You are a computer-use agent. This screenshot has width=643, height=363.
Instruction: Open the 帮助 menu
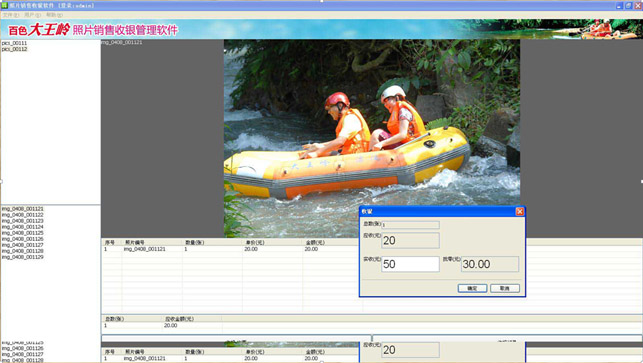pos(54,15)
